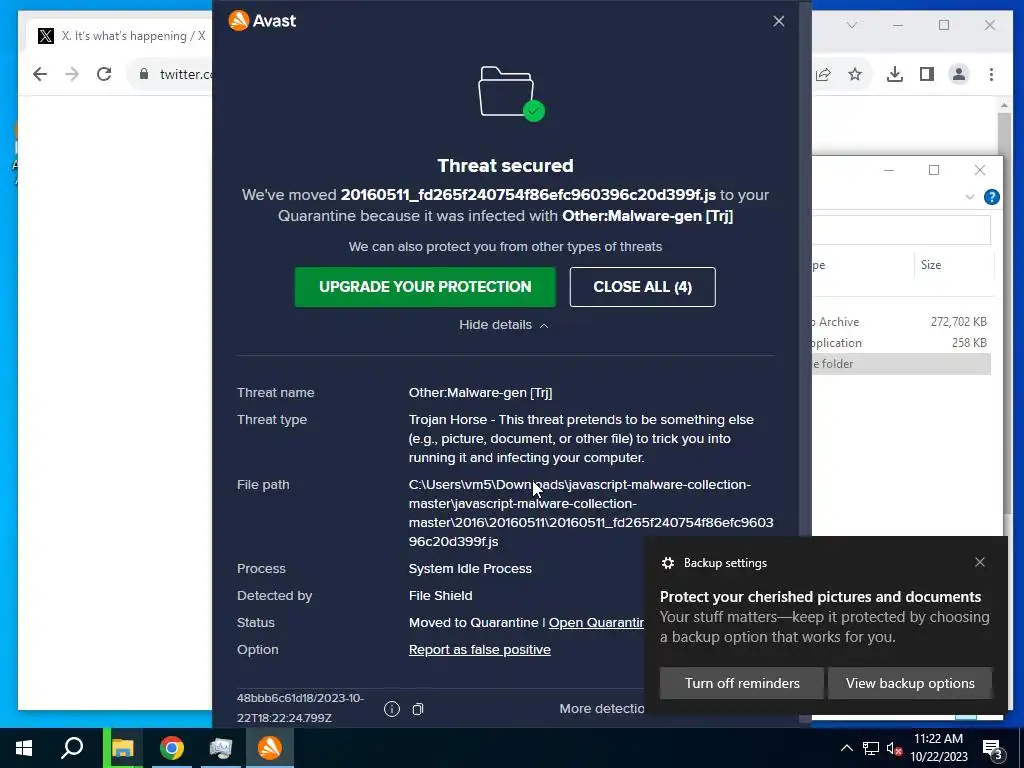Viewport: 1024px width, 768px height.
Task: Click the address bar padlock icon
Action: 144,74
